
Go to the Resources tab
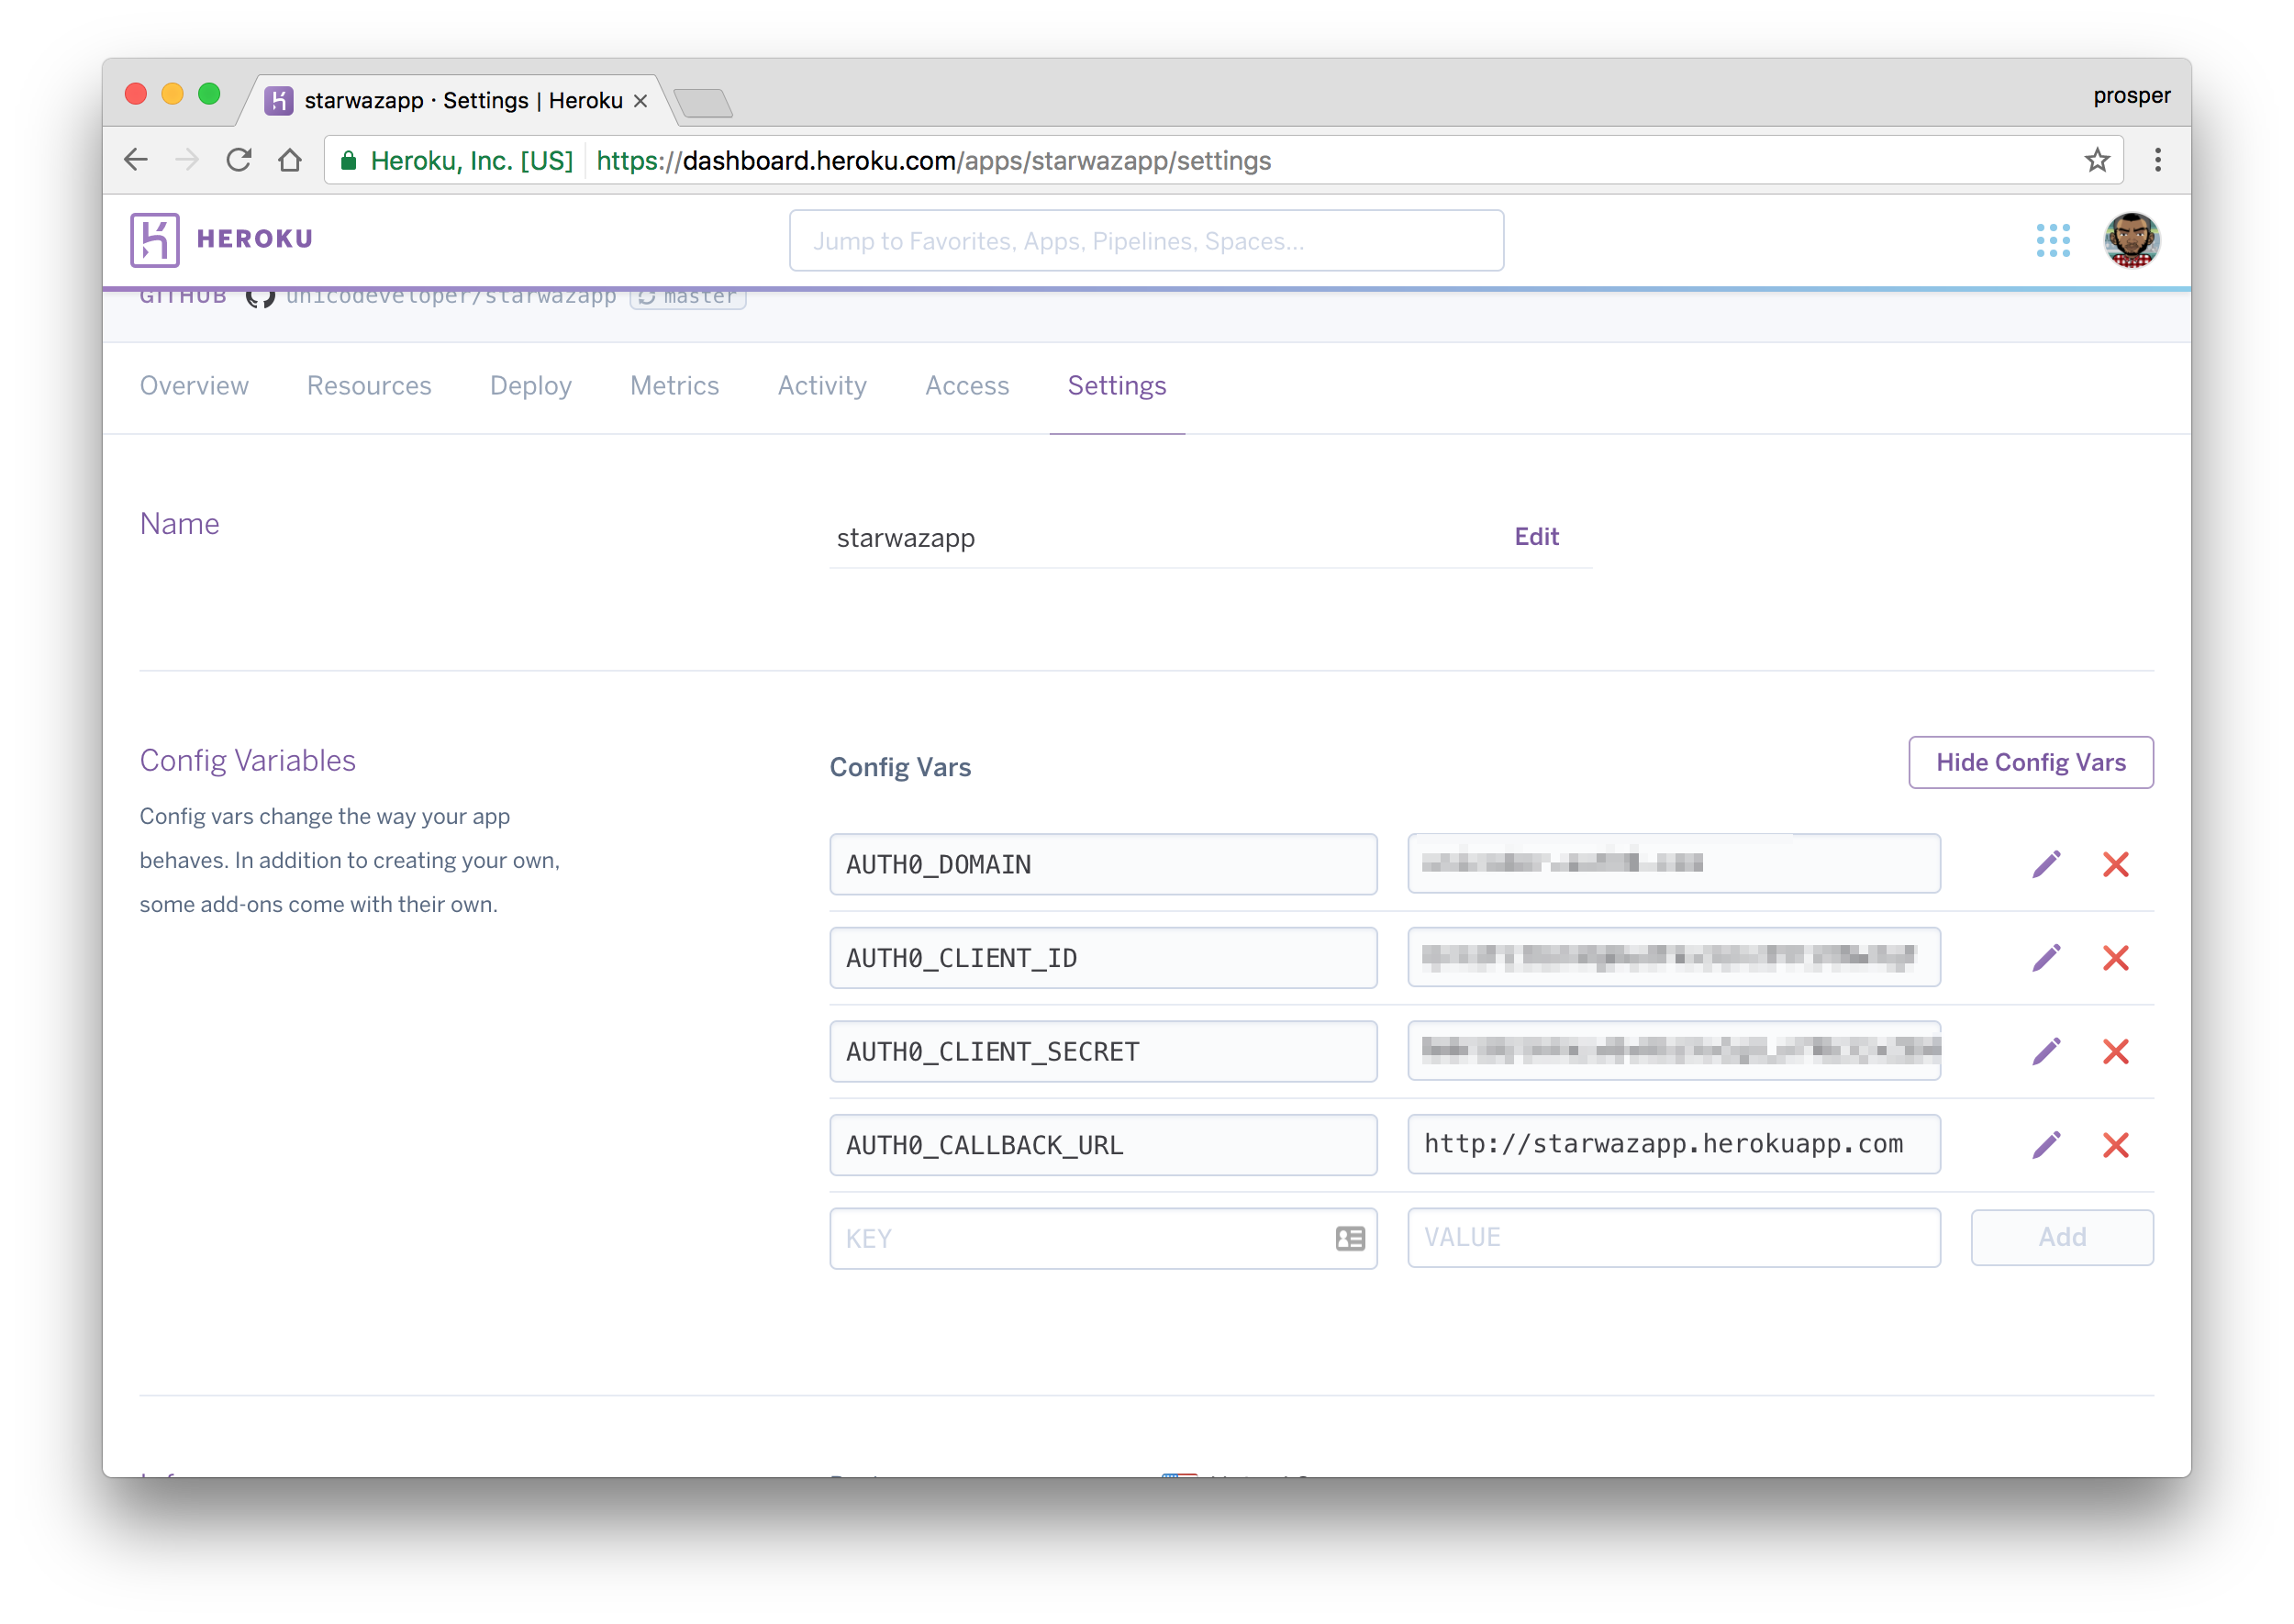tap(369, 386)
